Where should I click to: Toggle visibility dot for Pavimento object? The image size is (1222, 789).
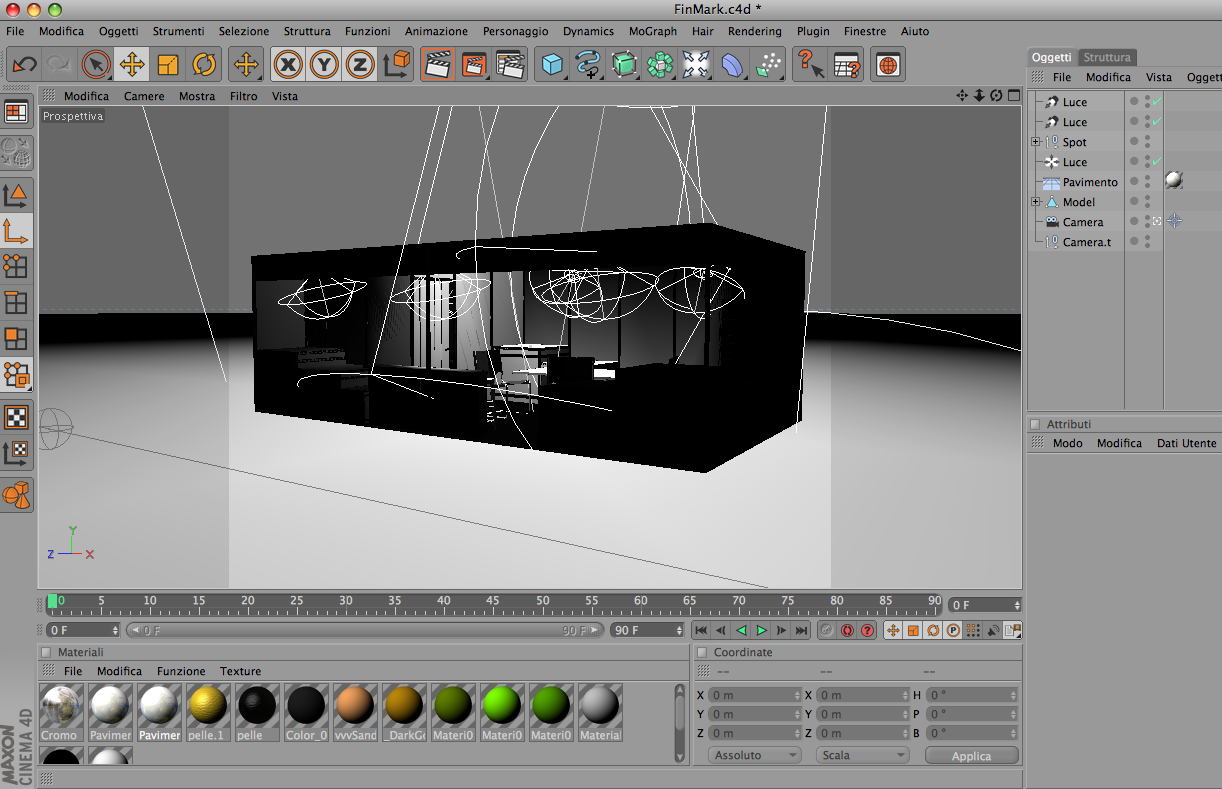click(1133, 182)
